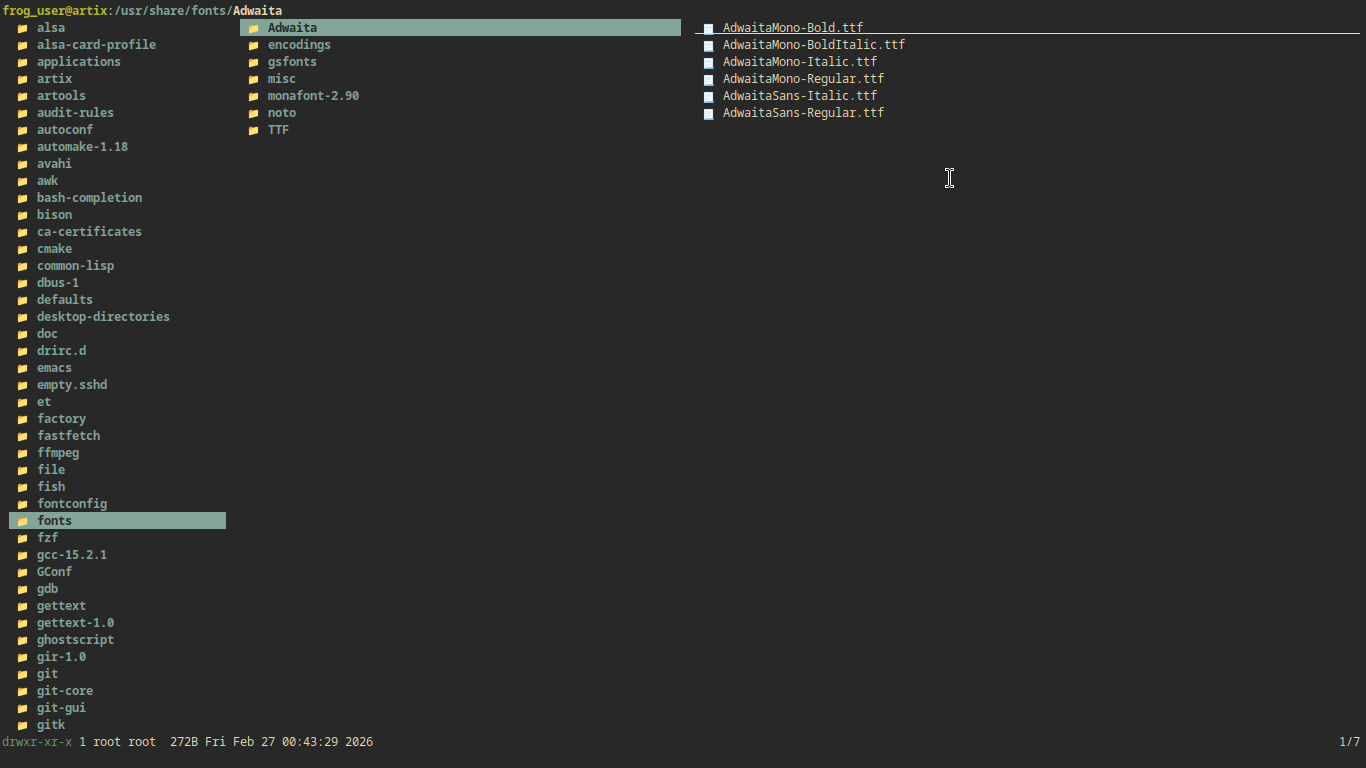Screen dimensions: 1366x768
Task: Open the monafont-2.90 folder
Action: [313, 96]
